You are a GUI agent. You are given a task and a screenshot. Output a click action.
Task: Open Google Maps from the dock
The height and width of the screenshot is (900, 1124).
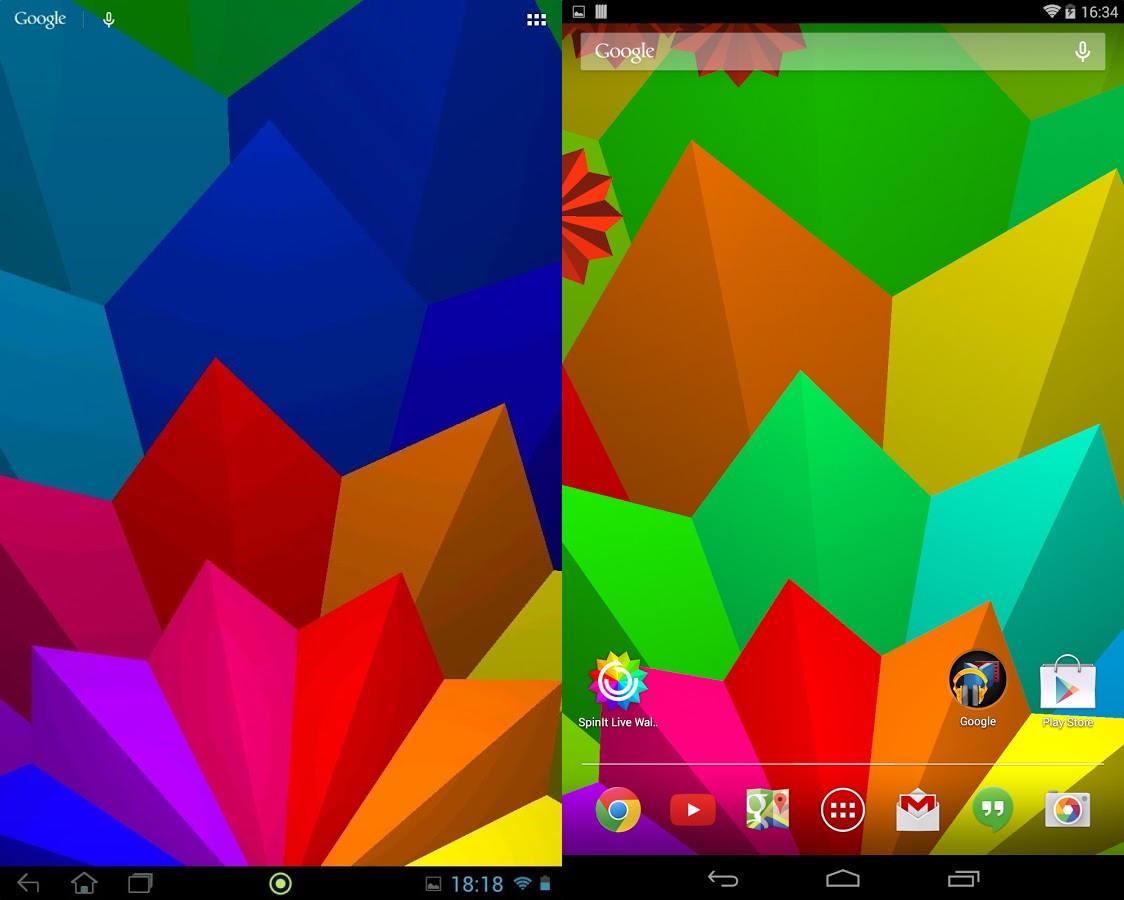767,810
